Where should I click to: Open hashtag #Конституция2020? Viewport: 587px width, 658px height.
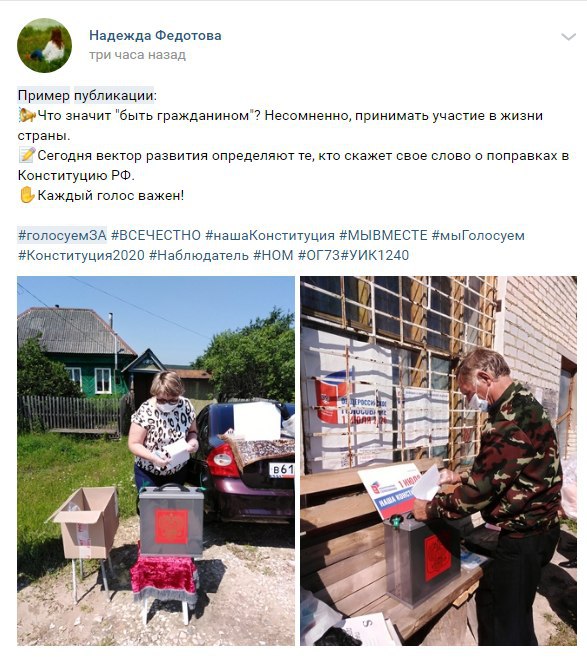[81, 255]
